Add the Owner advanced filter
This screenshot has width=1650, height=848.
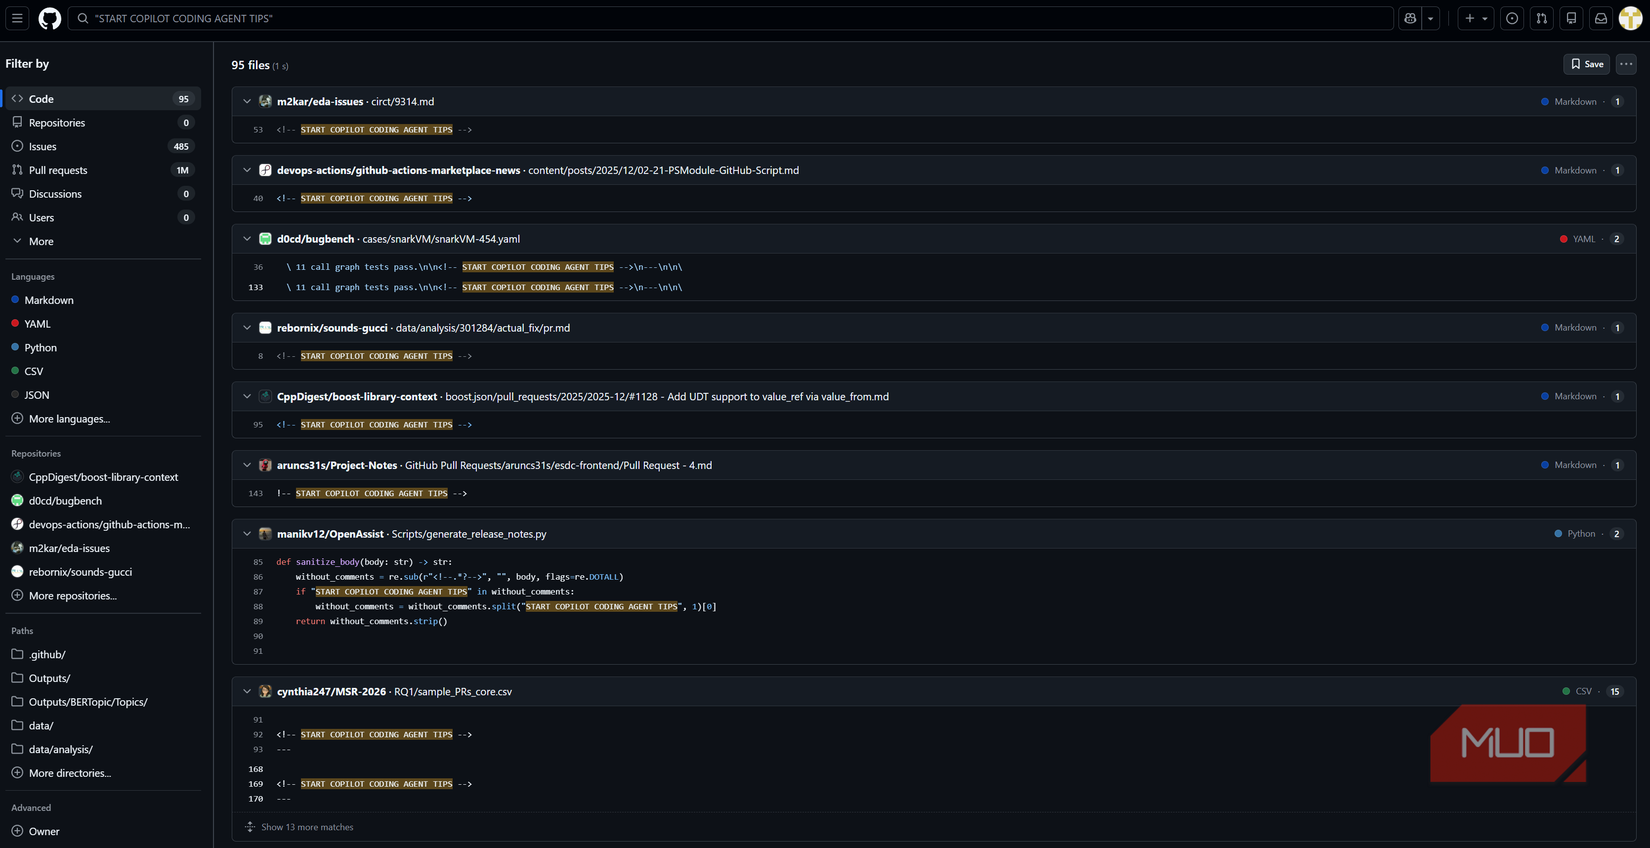coord(103,831)
